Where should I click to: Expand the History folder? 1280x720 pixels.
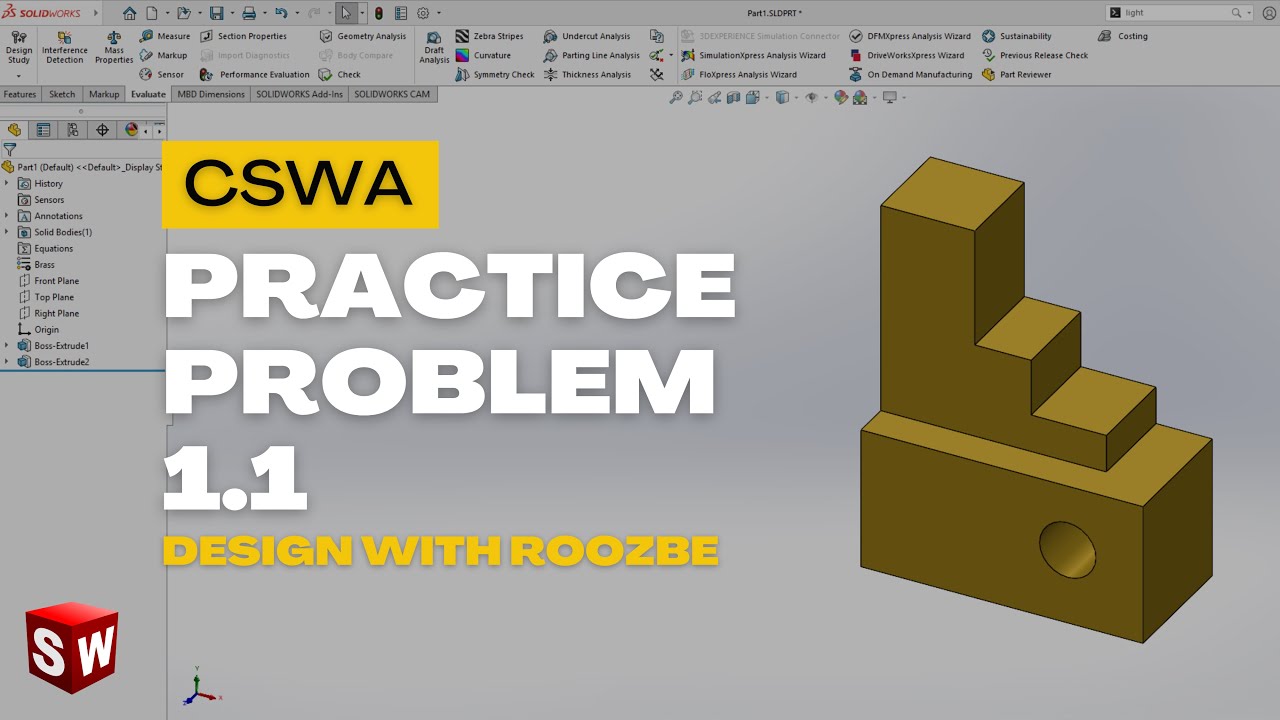click(7, 183)
